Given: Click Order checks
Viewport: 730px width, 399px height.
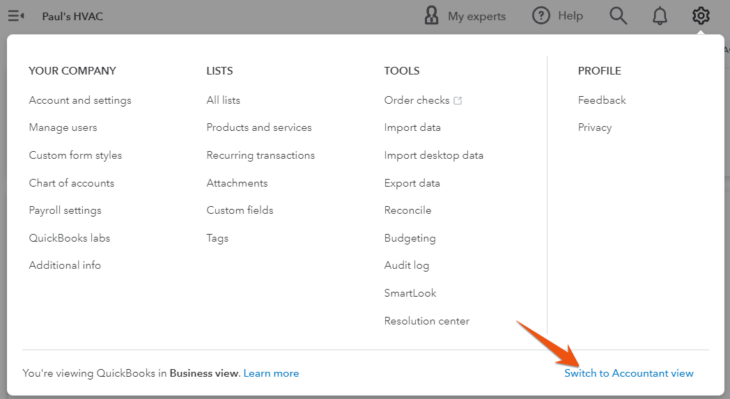Looking at the screenshot, I should (417, 100).
